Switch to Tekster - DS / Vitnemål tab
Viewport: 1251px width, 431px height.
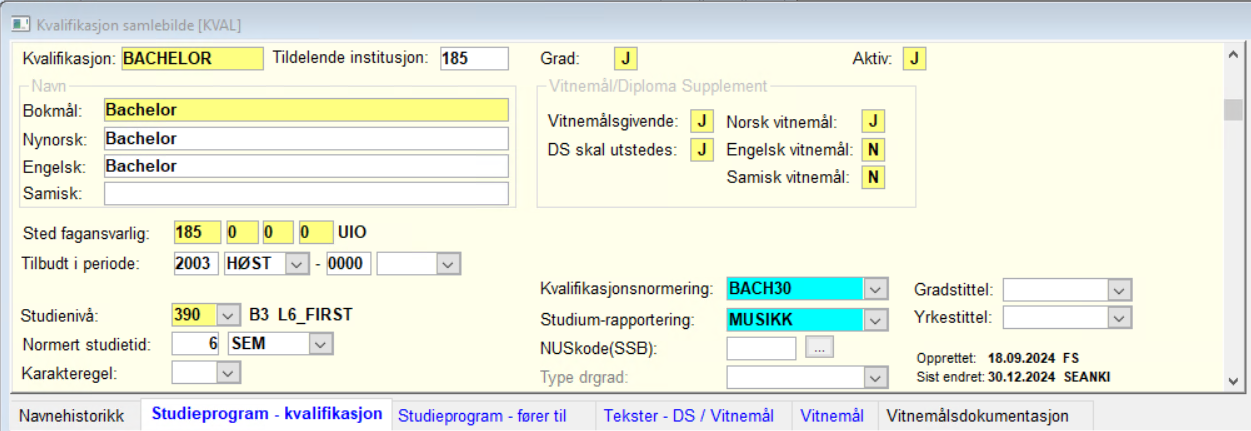tap(689, 416)
